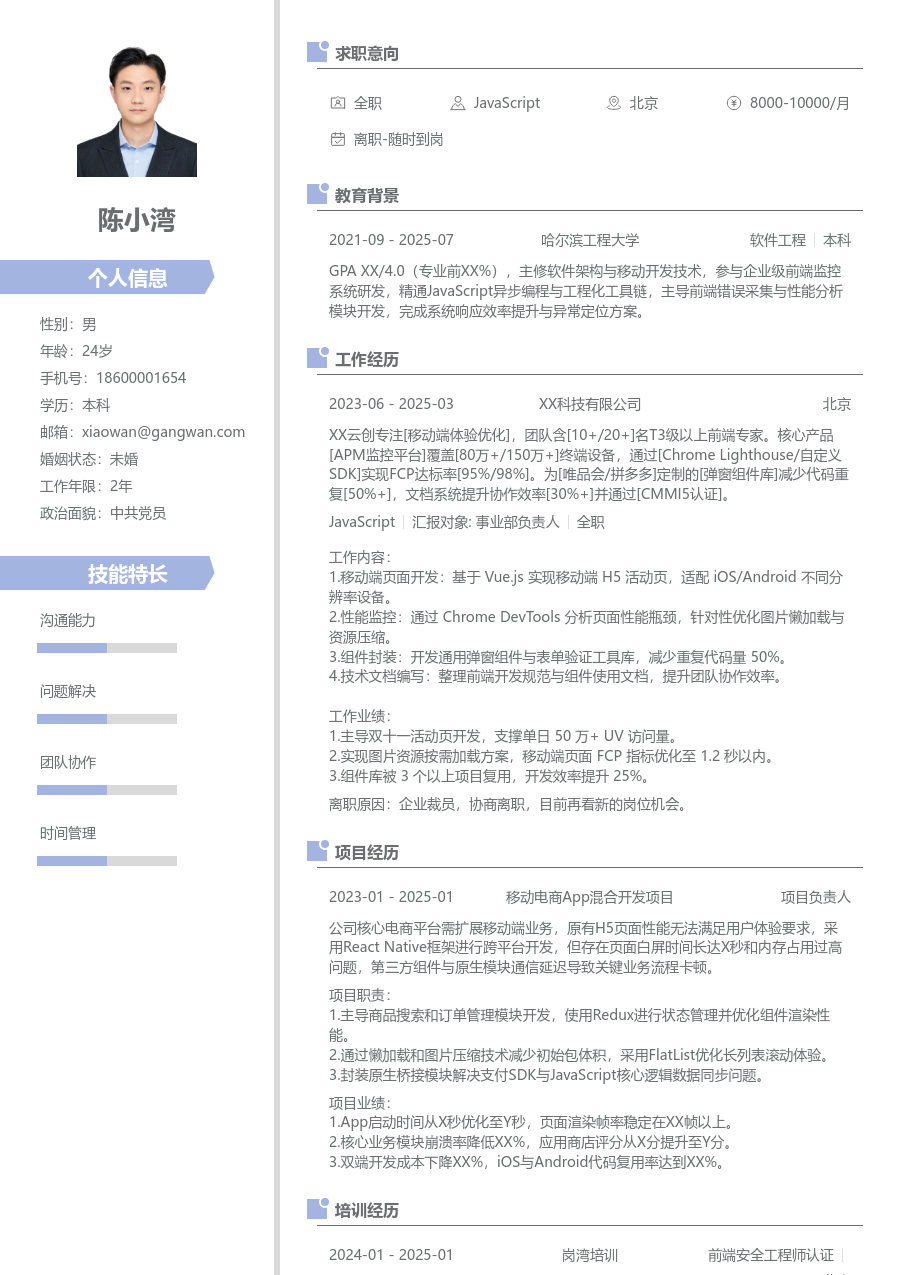
Task: Click the person icon next to JavaScript
Action: click(457, 102)
